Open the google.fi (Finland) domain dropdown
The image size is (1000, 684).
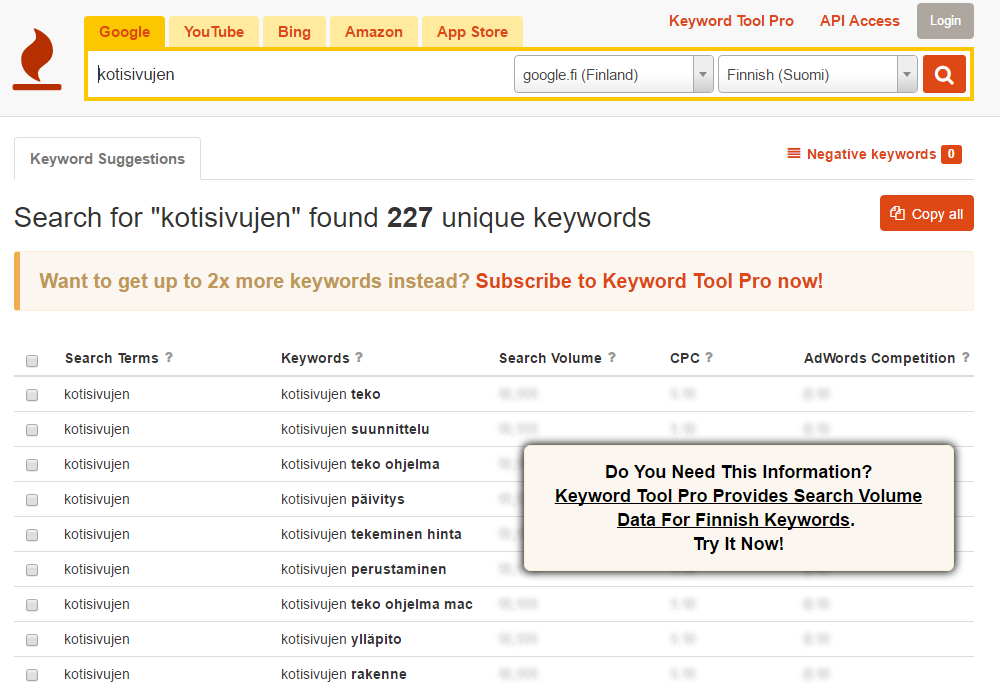pos(614,75)
